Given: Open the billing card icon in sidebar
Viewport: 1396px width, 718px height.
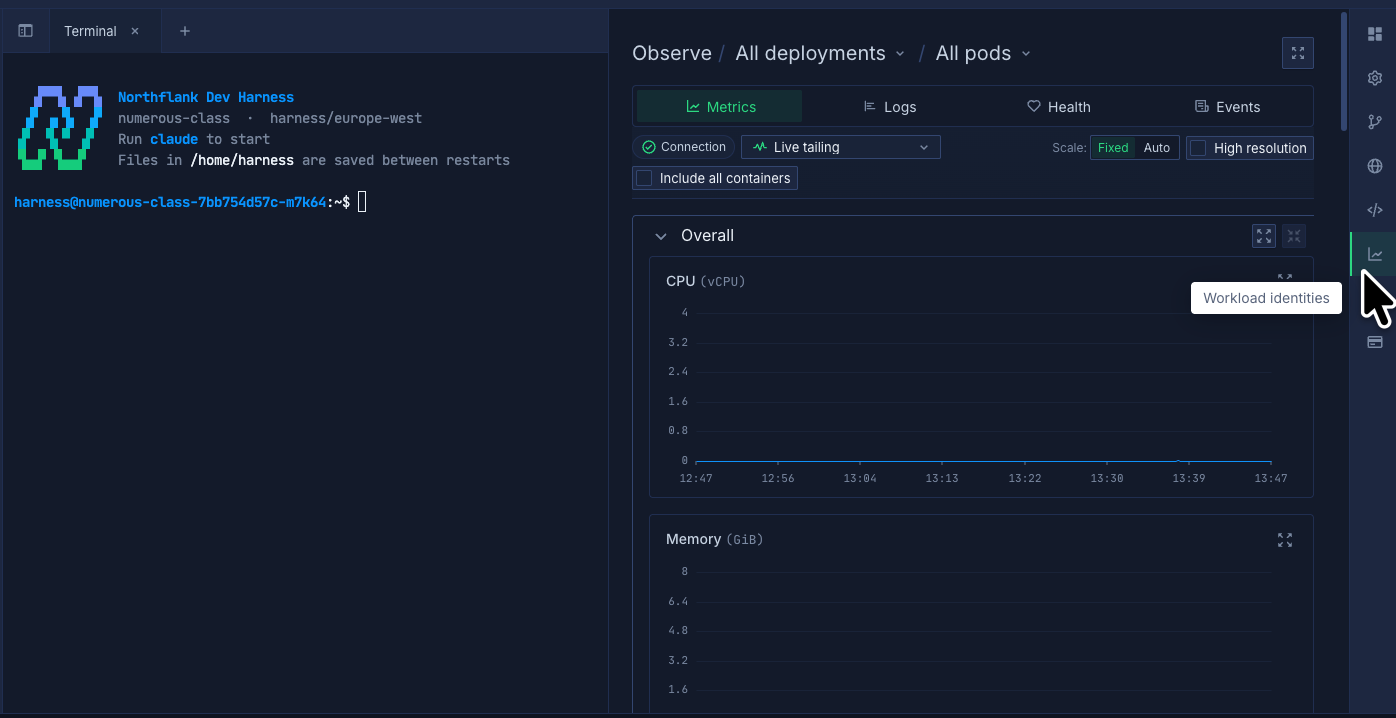Looking at the screenshot, I should (1375, 342).
